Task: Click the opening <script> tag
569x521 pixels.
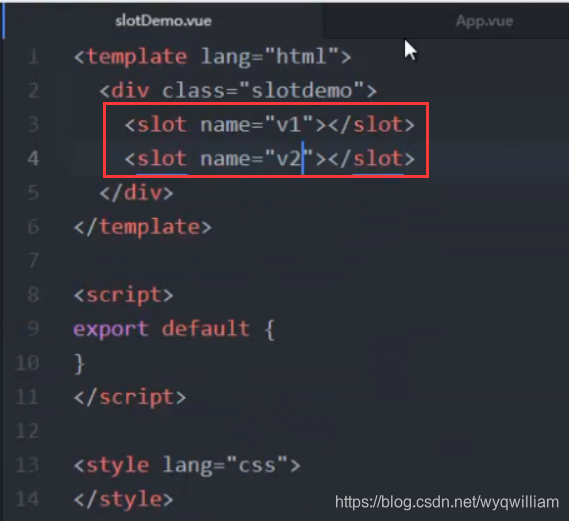Action: point(124,295)
